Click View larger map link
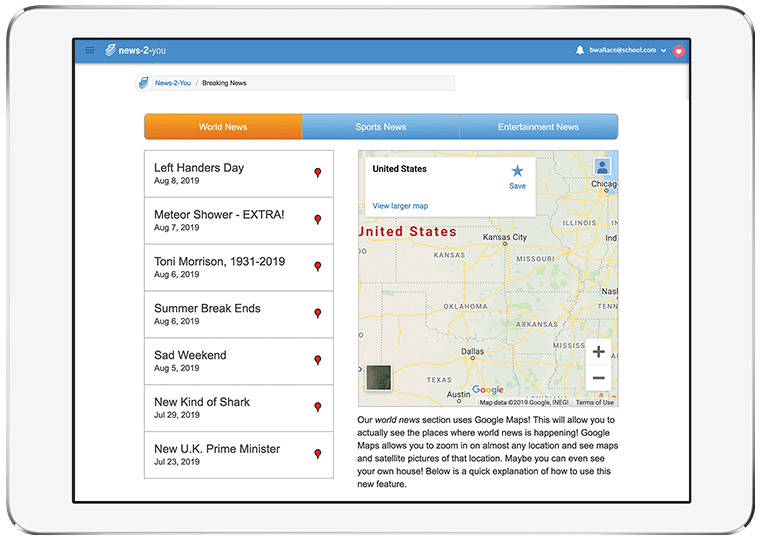The height and width of the screenshot is (540, 760). click(400, 206)
